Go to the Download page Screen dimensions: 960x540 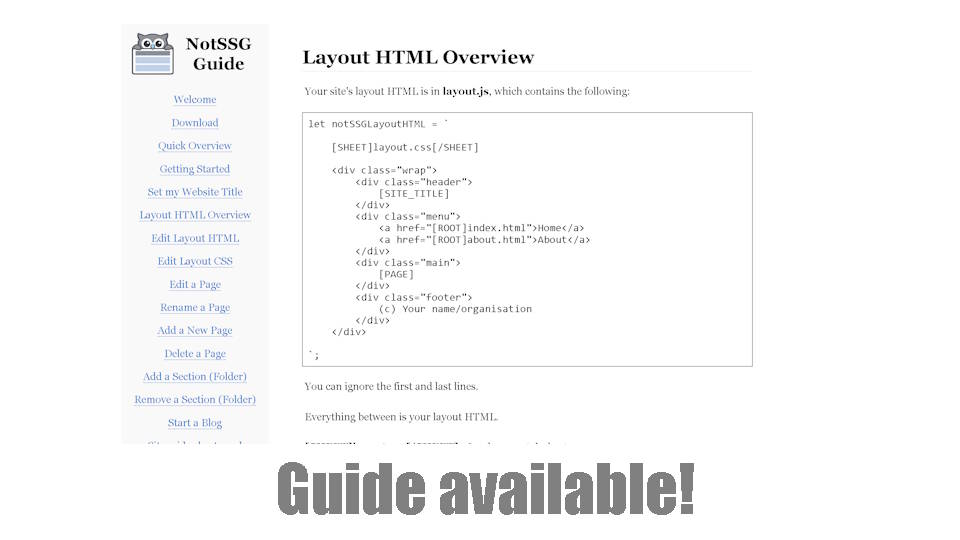(195, 123)
